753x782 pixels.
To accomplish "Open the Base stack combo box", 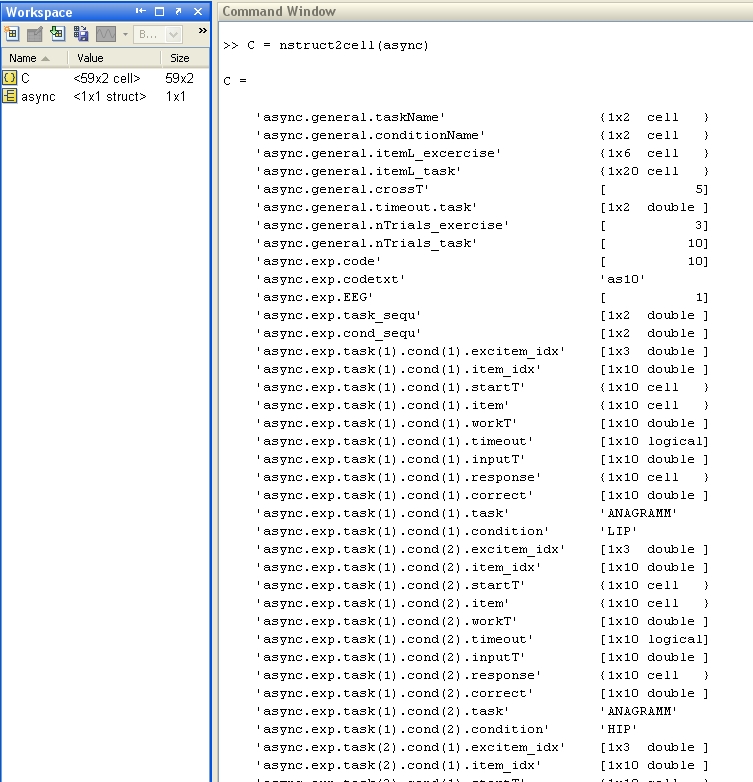I will [158, 34].
